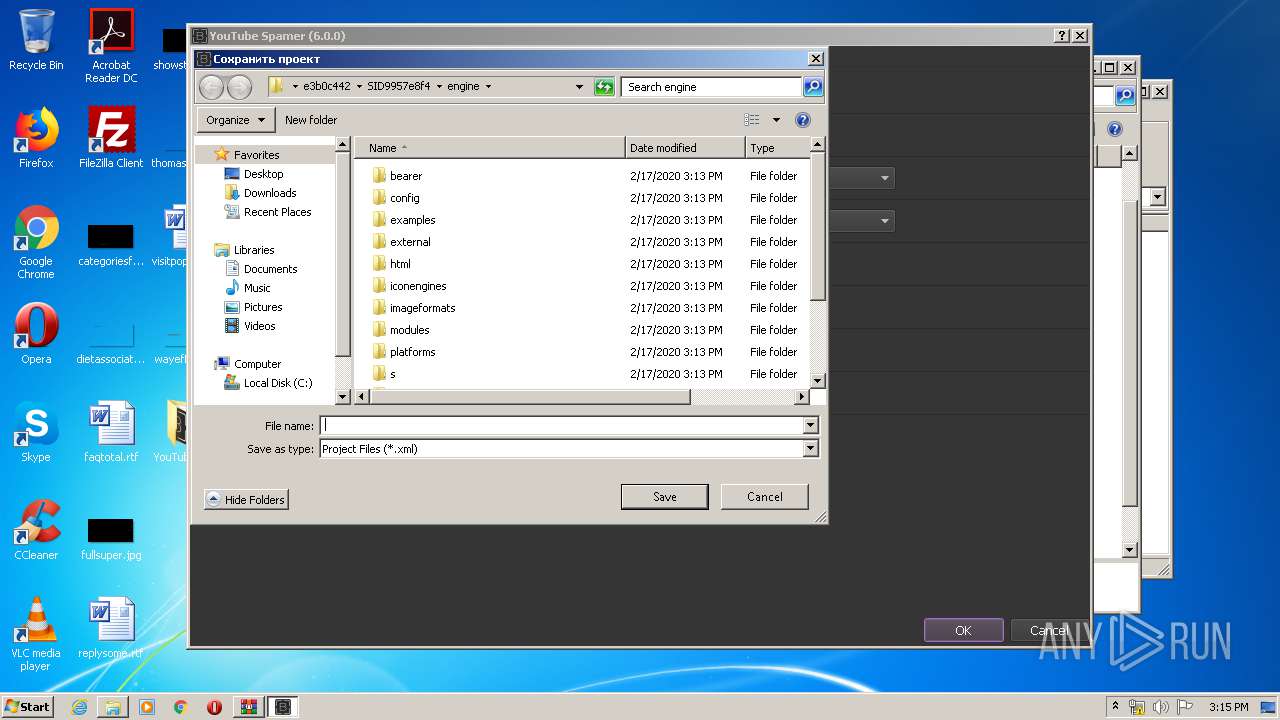Open Save as type combo box
The width and height of the screenshot is (1280, 720).
(x=569, y=449)
